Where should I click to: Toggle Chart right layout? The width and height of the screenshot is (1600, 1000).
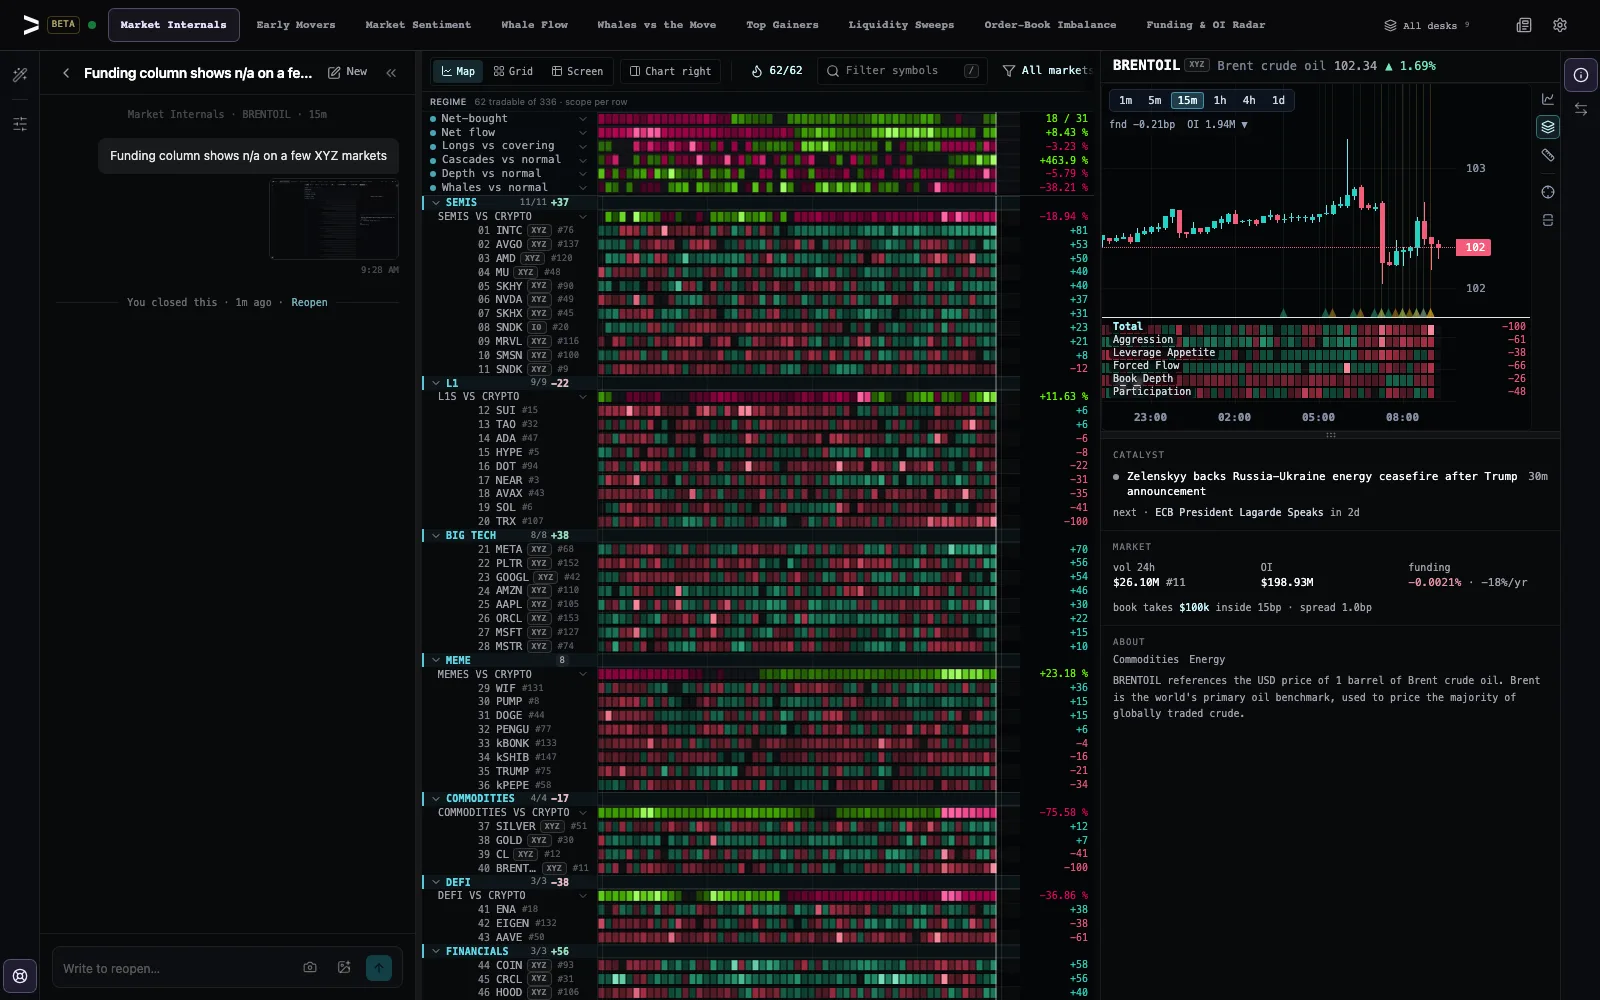point(670,71)
